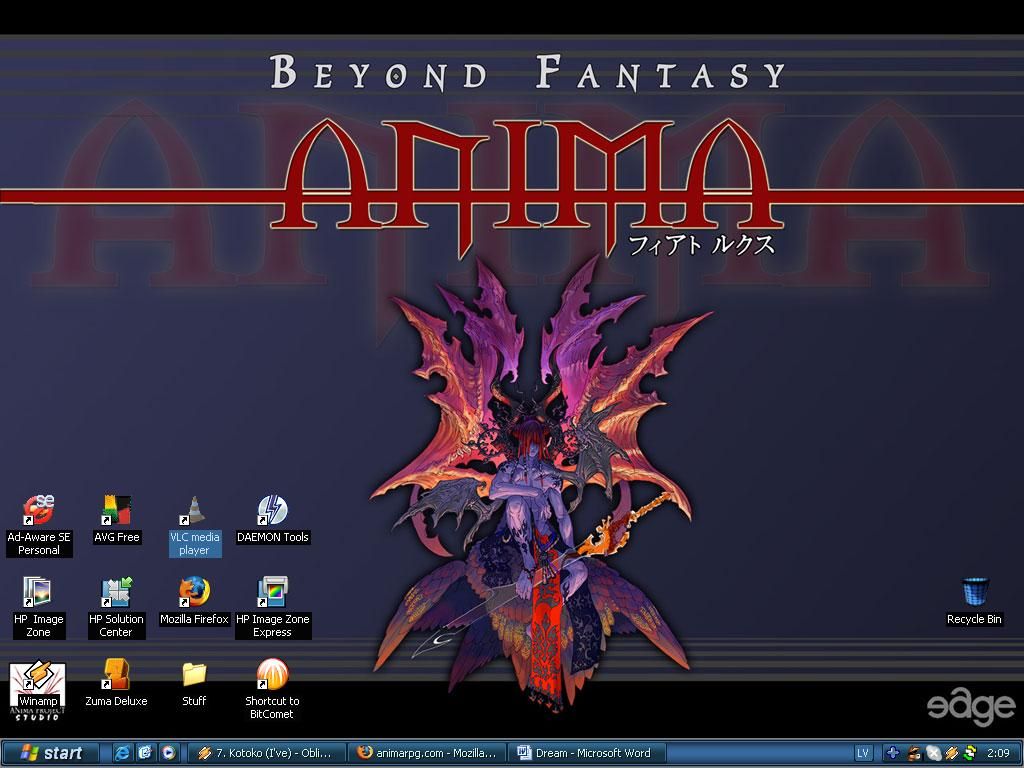Viewport: 1024px width, 768px height.
Task: Launch the Shortcut to BitComet icon
Action: pyautogui.click(x=272, y=689)
